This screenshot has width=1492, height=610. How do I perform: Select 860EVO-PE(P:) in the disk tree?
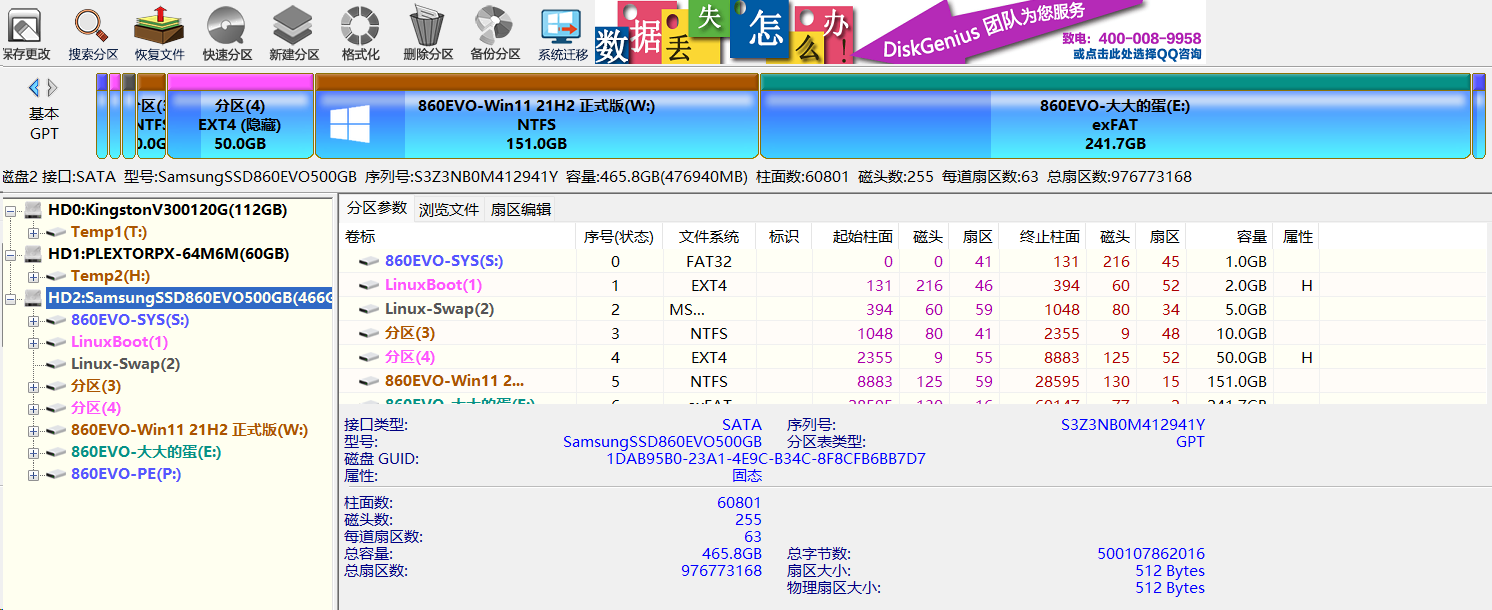tap(126, 474)
